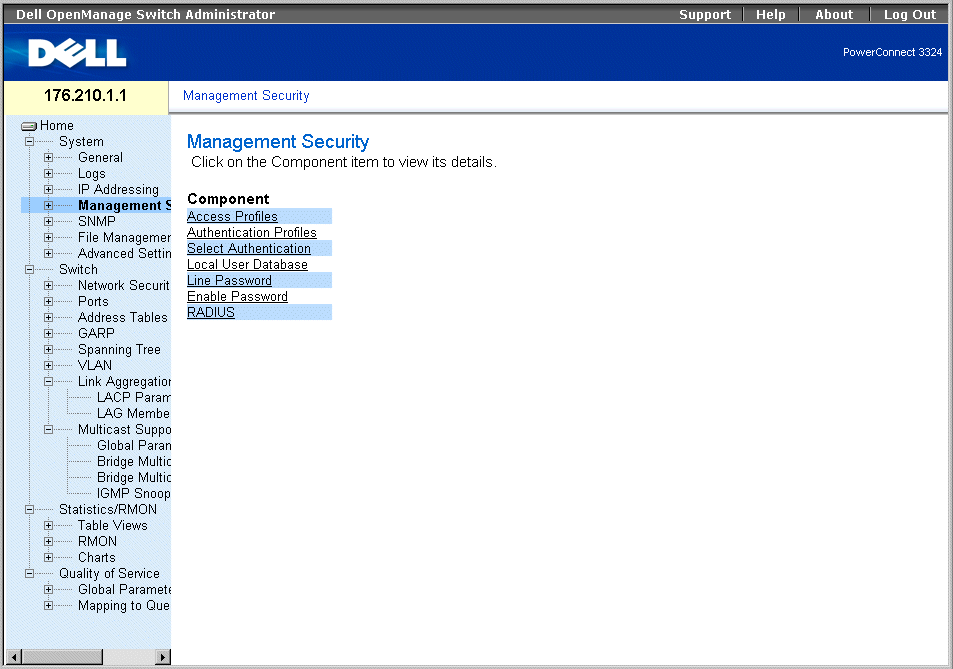Expand the VLAN tree node

coord(49,366)
